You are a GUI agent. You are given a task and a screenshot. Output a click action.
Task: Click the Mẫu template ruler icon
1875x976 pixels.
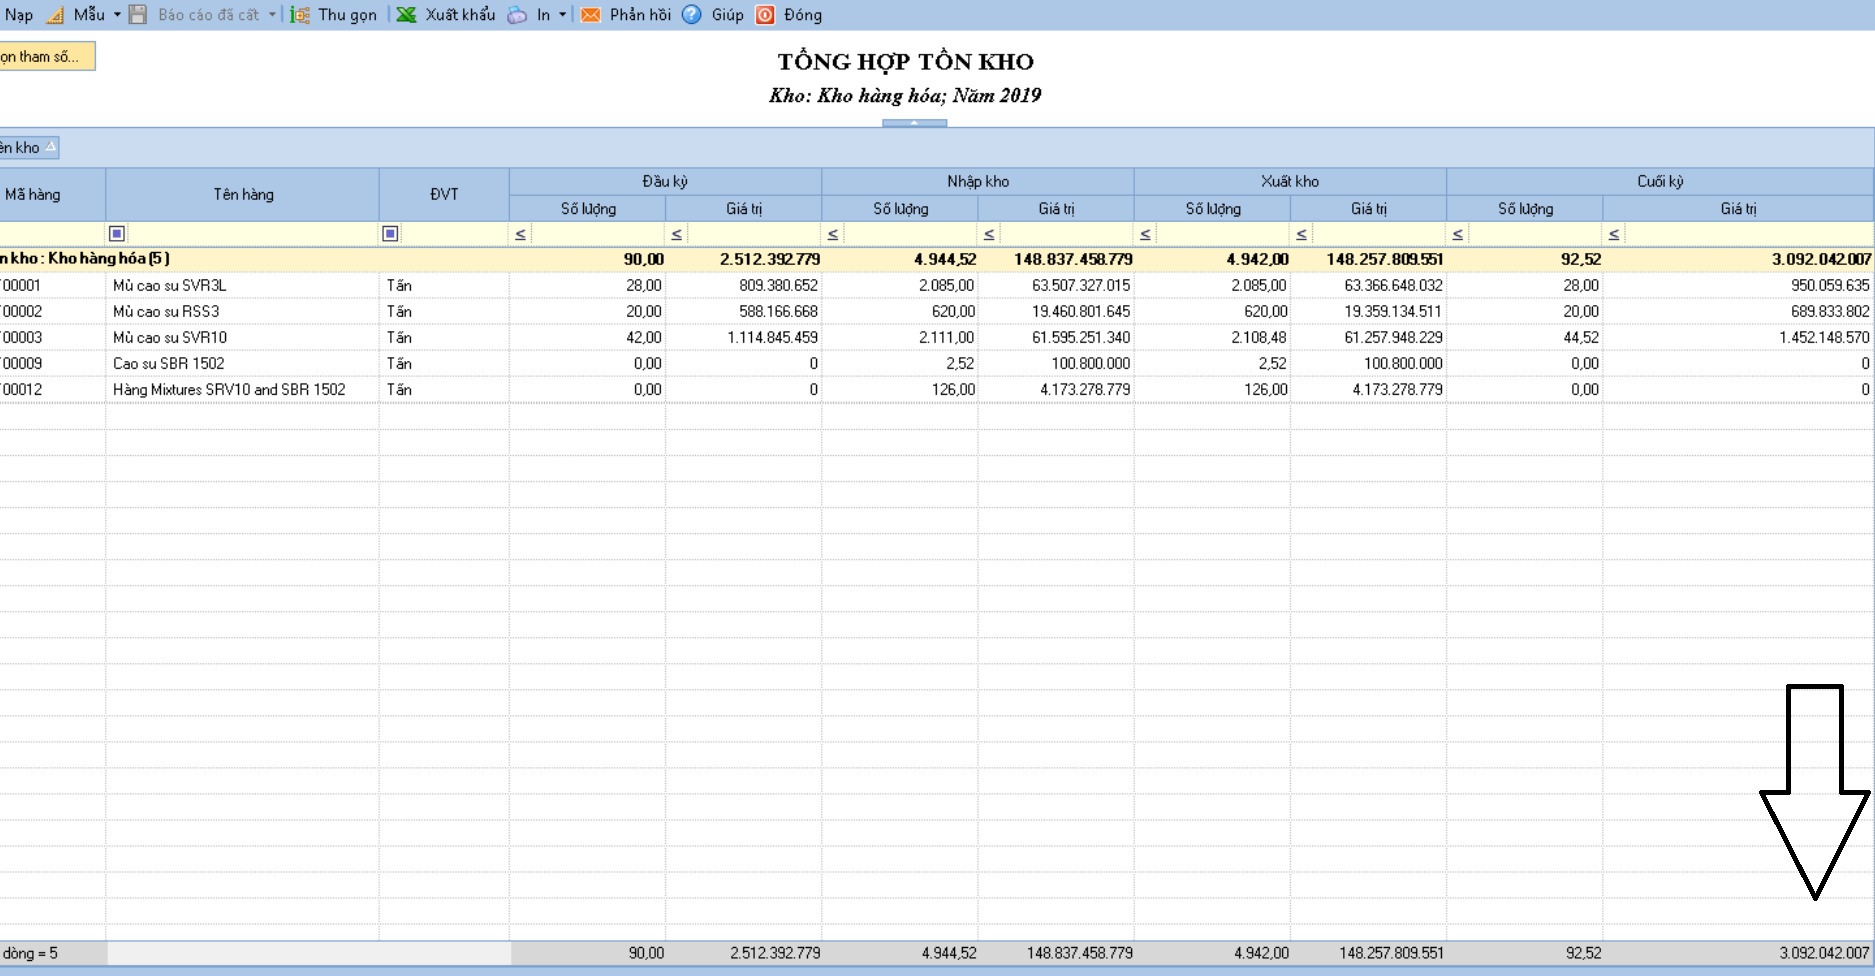click(x=56, y=15)
